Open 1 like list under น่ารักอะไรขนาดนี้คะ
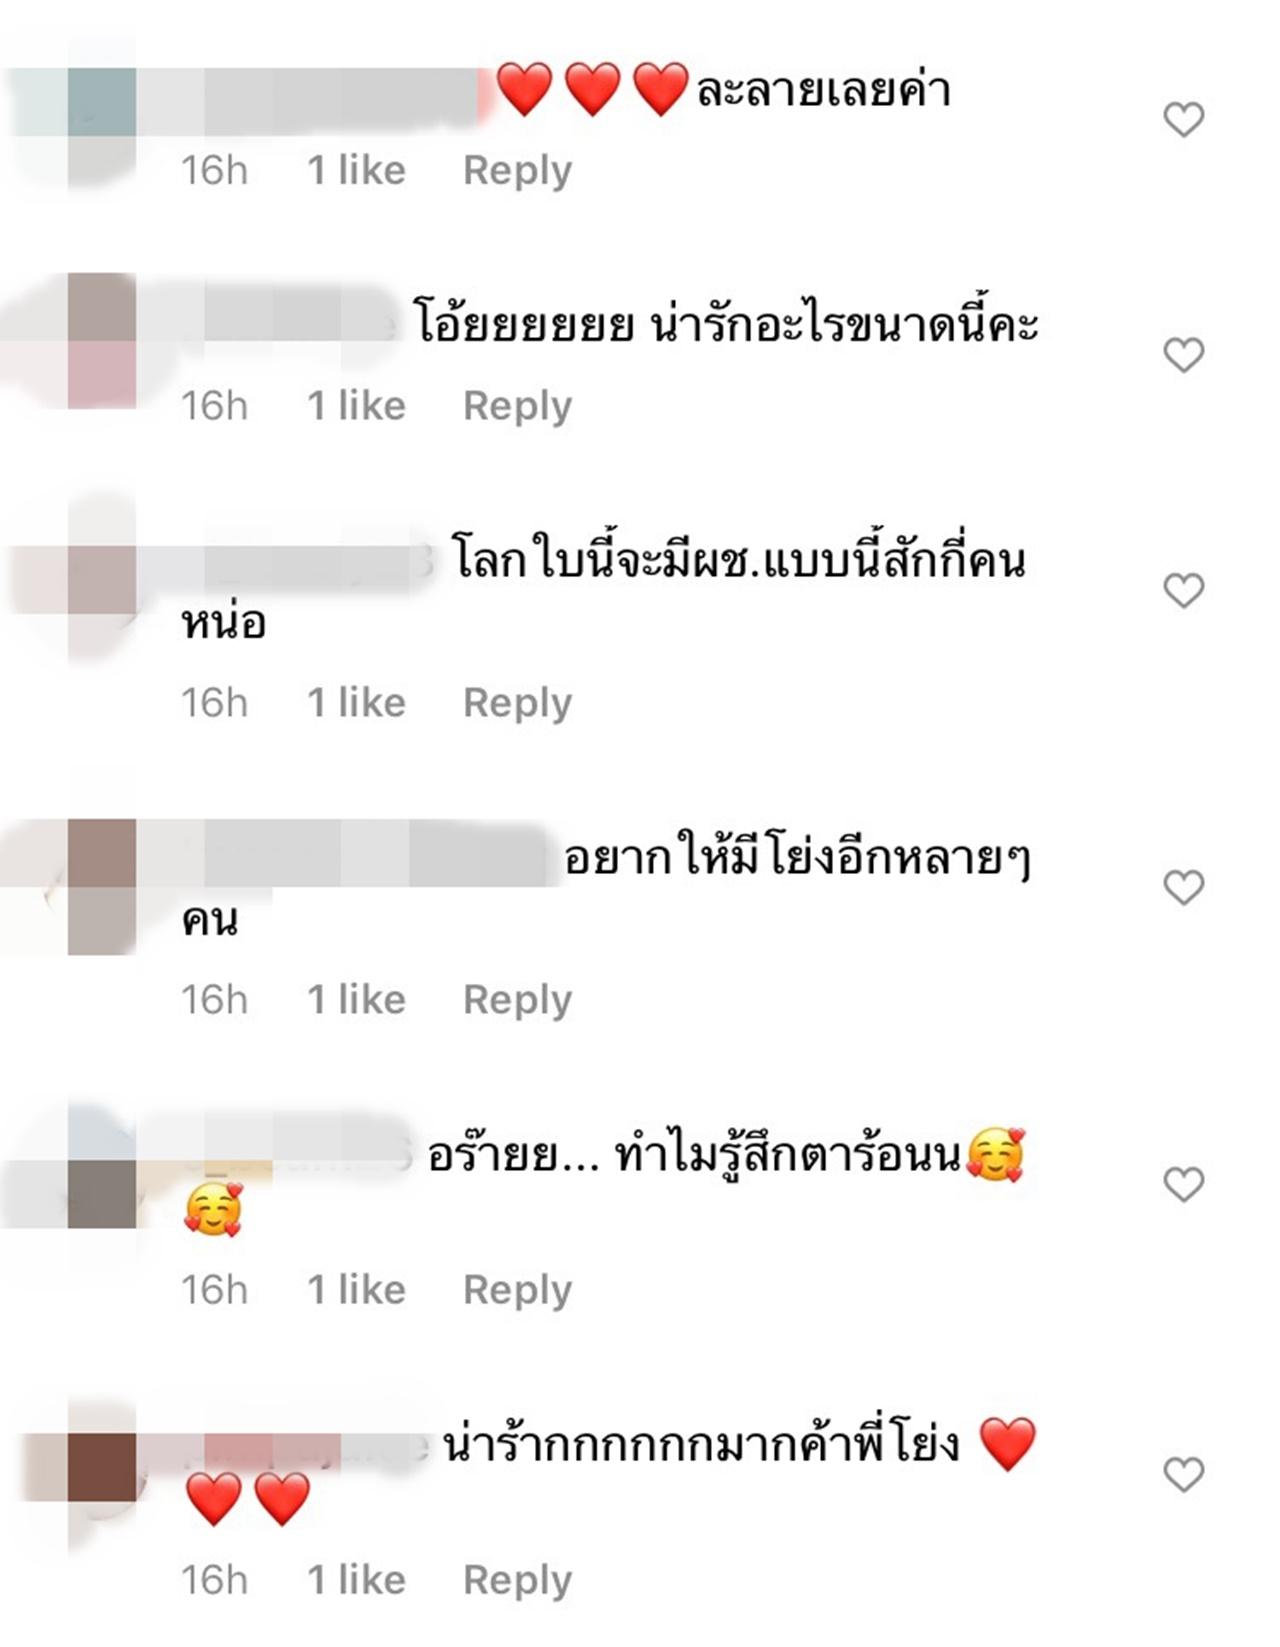This screenshot has width=1280, height=1647. tap(356, 405)
